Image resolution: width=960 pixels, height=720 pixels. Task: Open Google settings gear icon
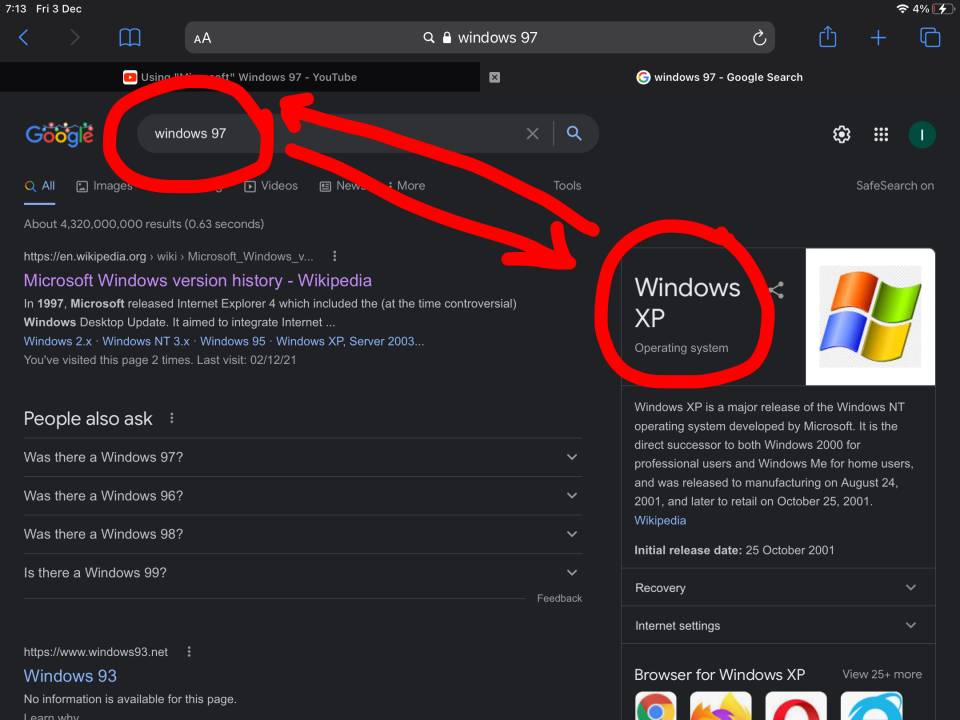point(842,134)
